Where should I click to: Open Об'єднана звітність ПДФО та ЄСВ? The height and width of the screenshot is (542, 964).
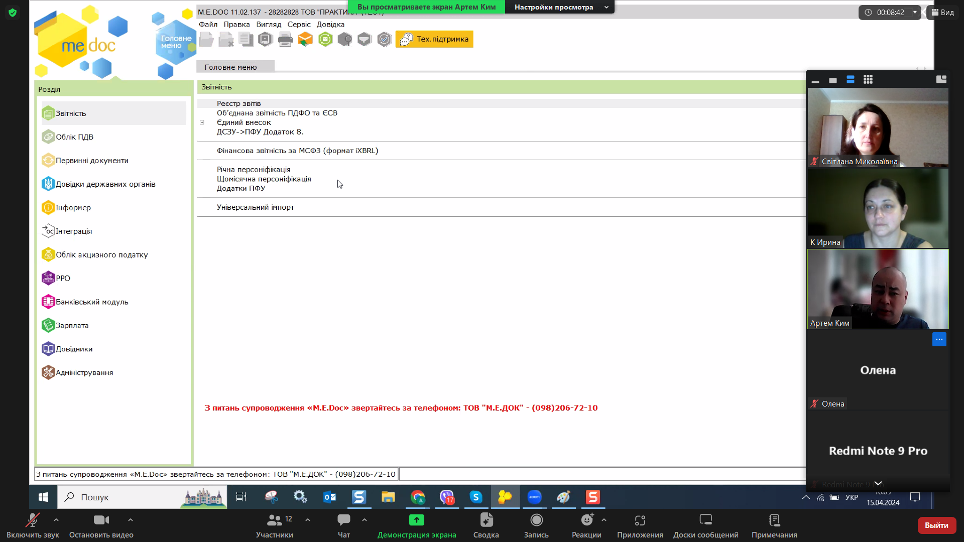tap(277, 113)
